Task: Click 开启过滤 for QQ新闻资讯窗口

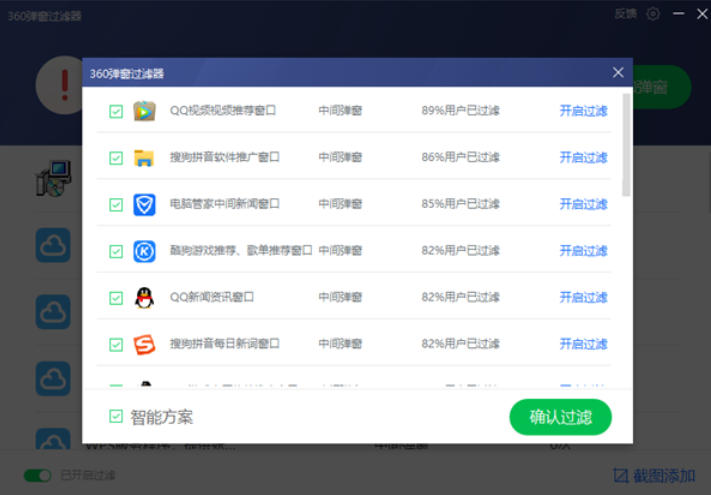Action: coord(583,298)
